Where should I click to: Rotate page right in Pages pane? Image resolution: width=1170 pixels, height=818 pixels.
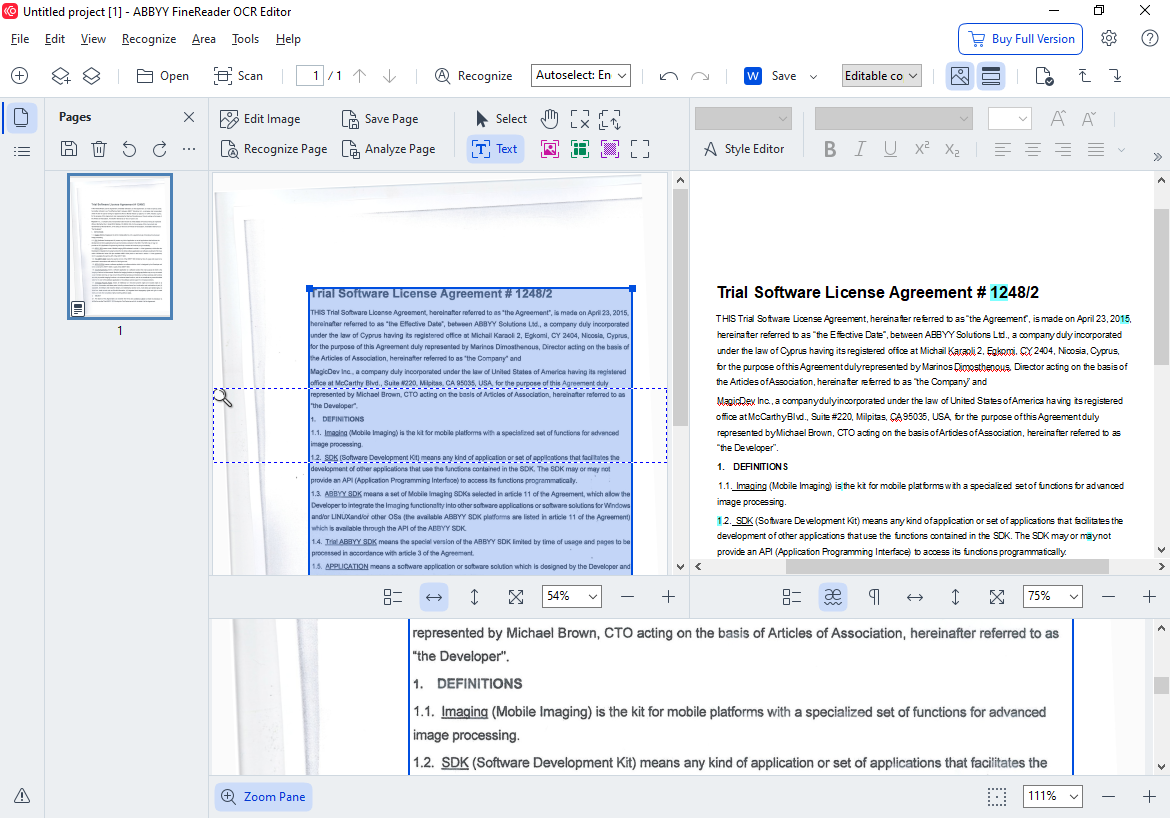(159, 149)
